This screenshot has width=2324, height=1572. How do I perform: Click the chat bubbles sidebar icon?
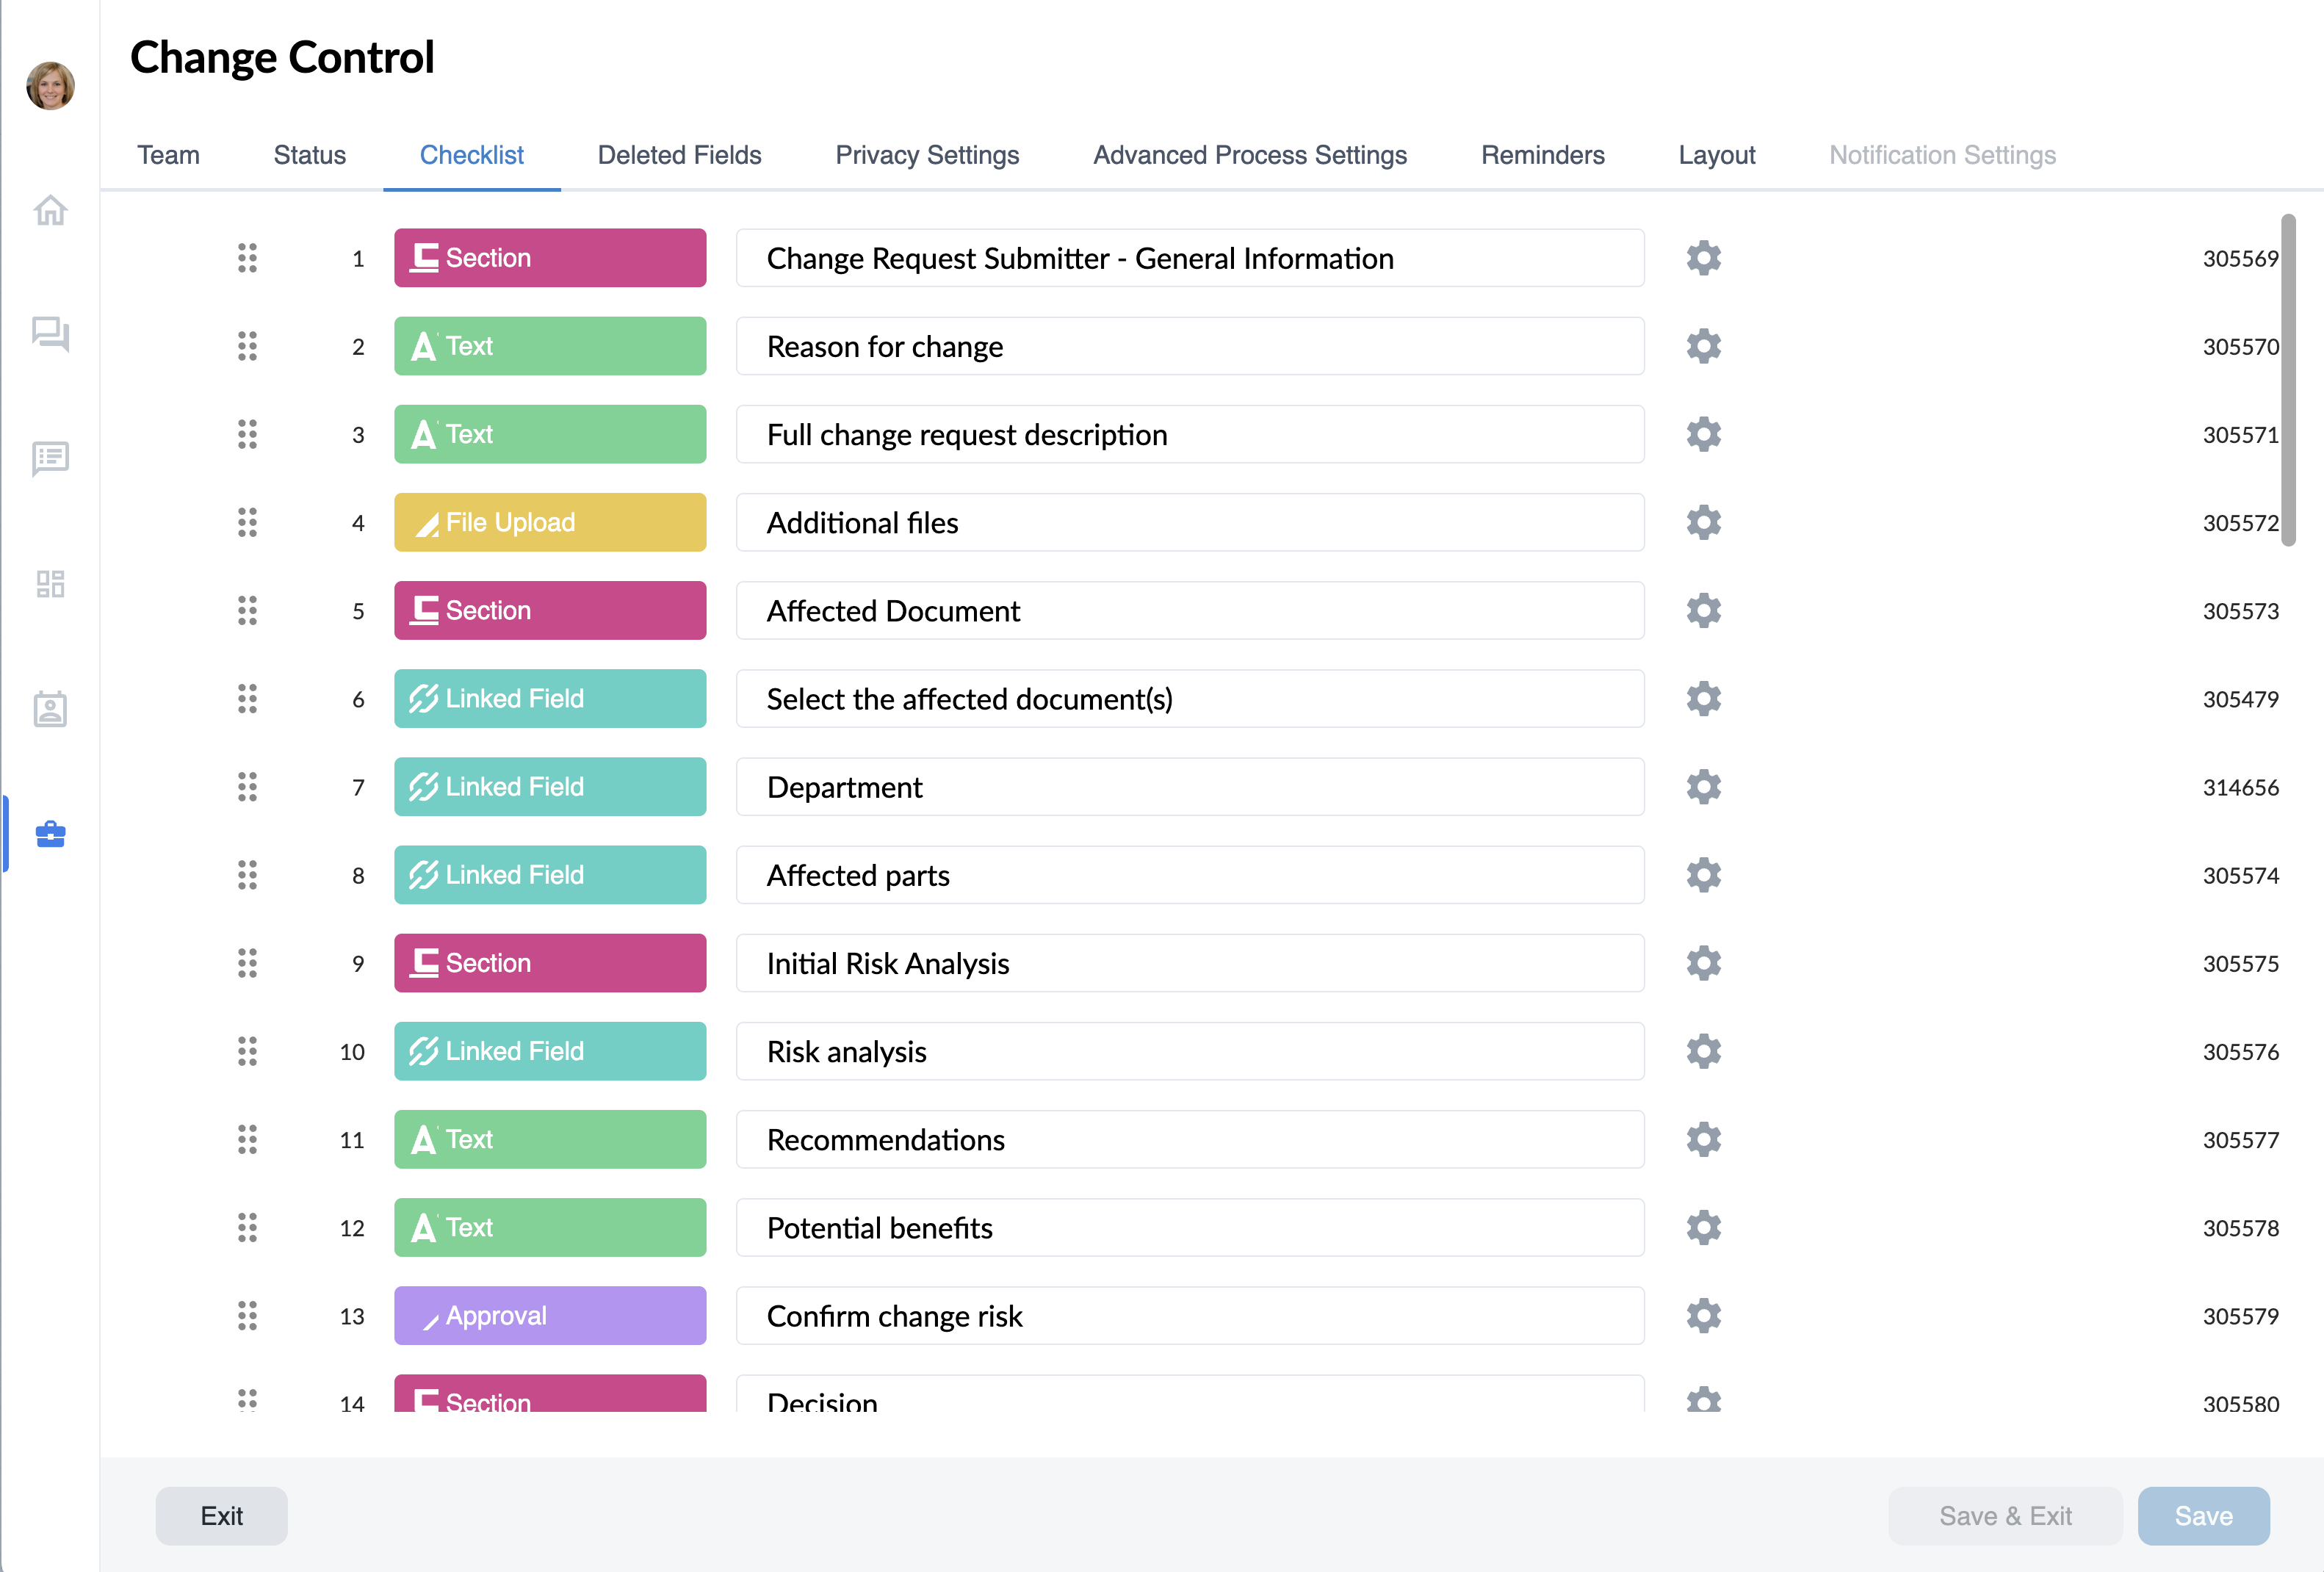point(50,334)
